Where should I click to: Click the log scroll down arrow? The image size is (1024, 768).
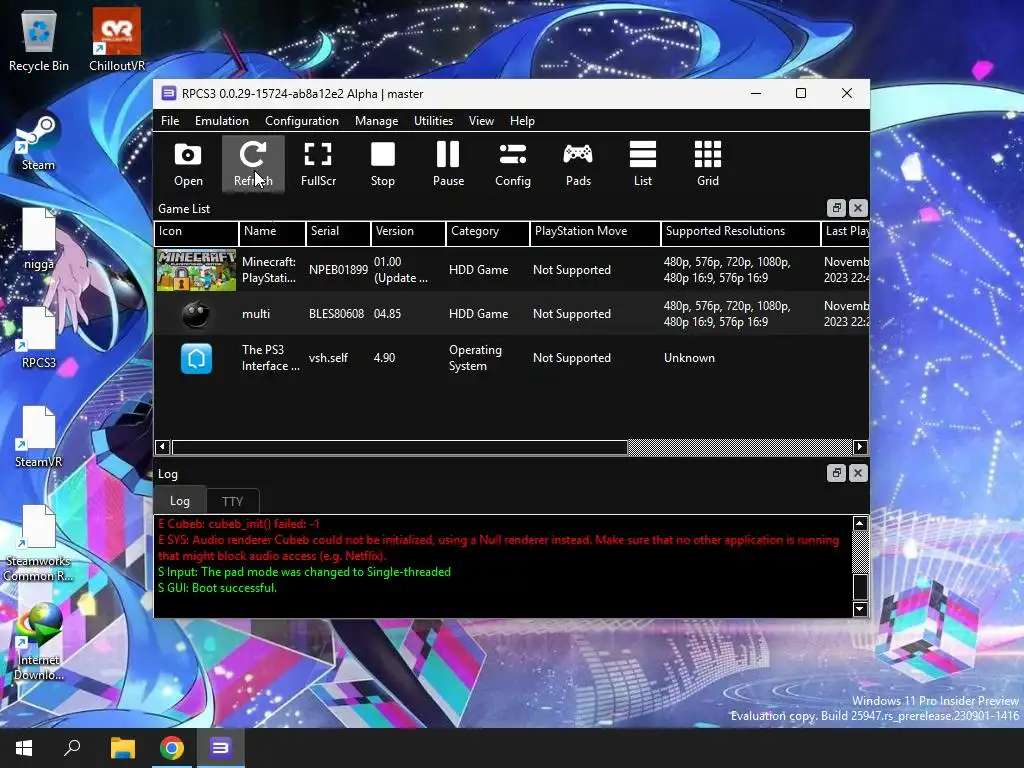click(x=860, y=609)
